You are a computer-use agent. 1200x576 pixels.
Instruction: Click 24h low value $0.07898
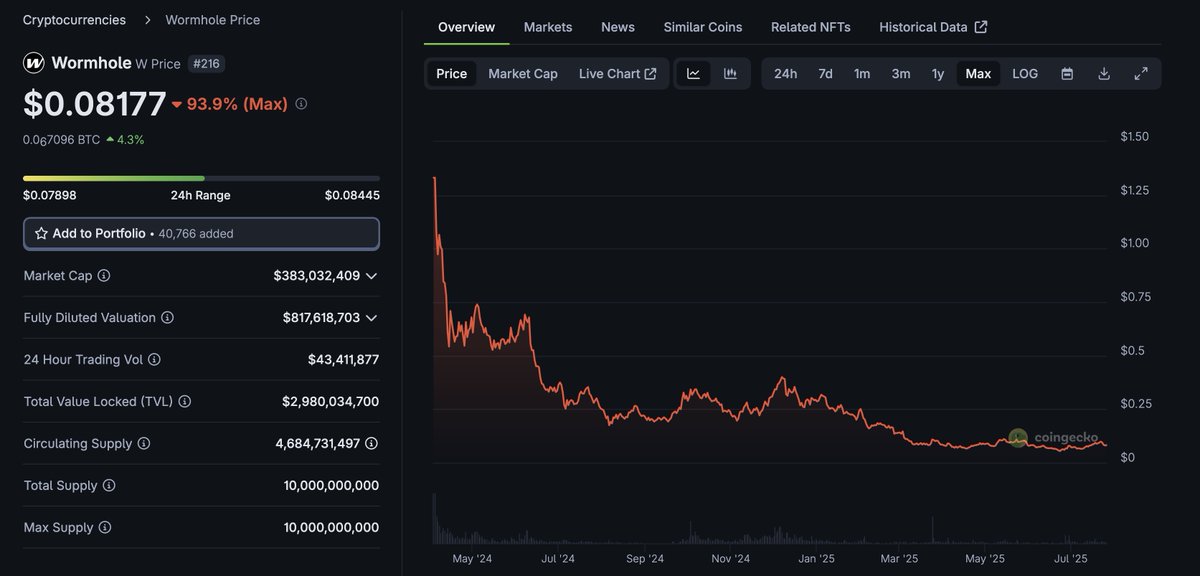click(50, 195)
